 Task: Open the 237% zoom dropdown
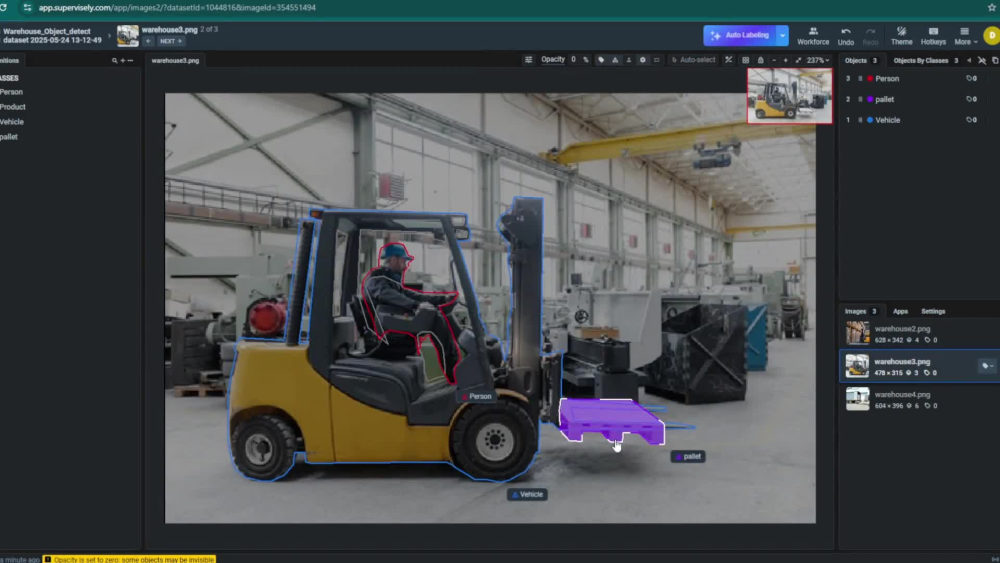[x=818, y=61]
